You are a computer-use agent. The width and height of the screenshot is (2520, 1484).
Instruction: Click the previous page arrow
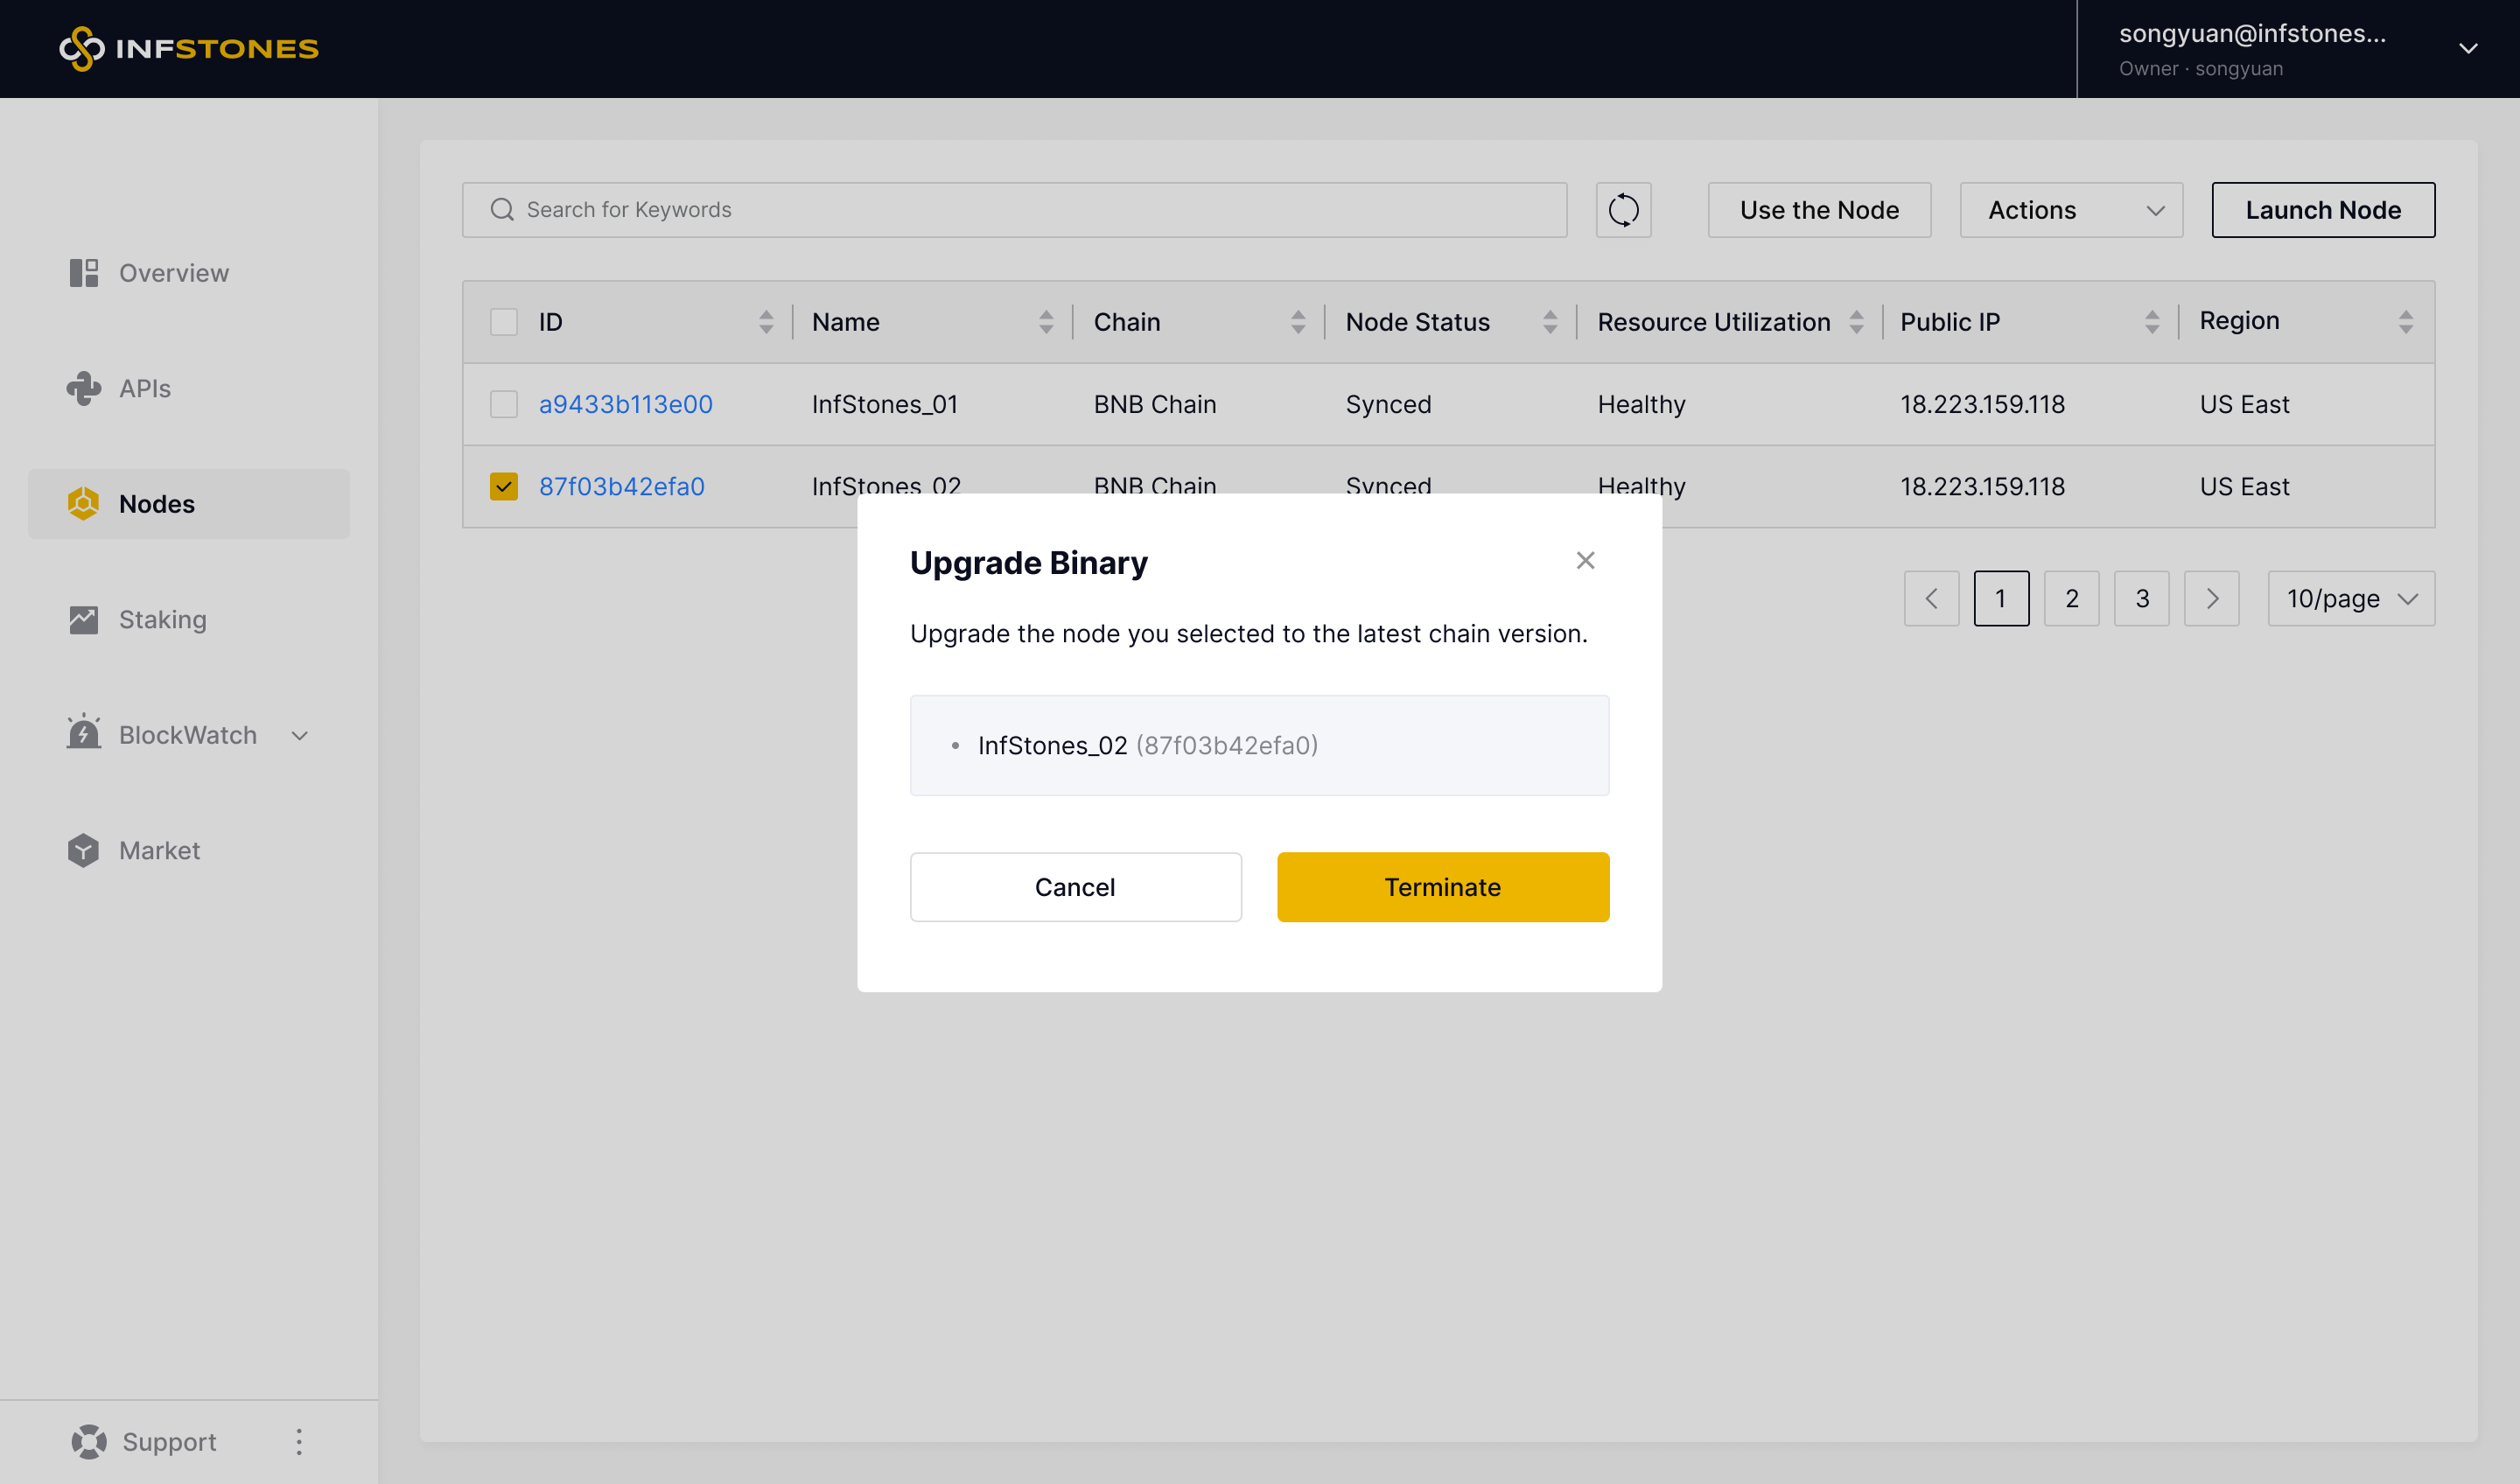1931,598
